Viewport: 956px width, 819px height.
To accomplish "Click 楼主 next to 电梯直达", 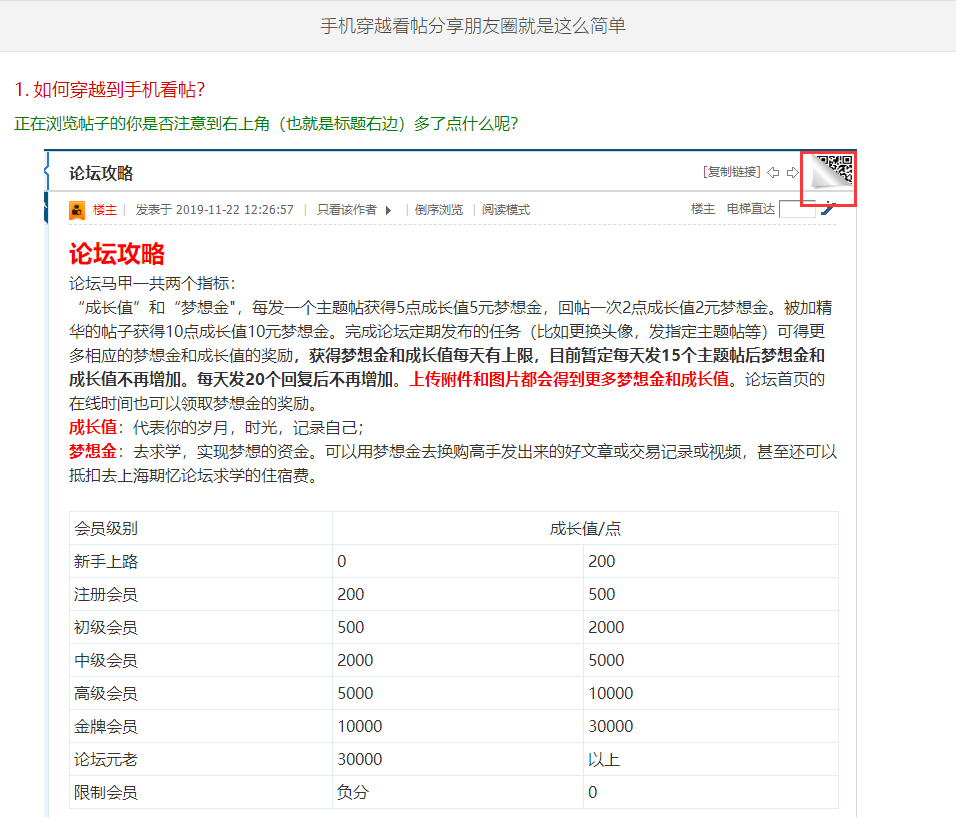I will tap(702, 209).
